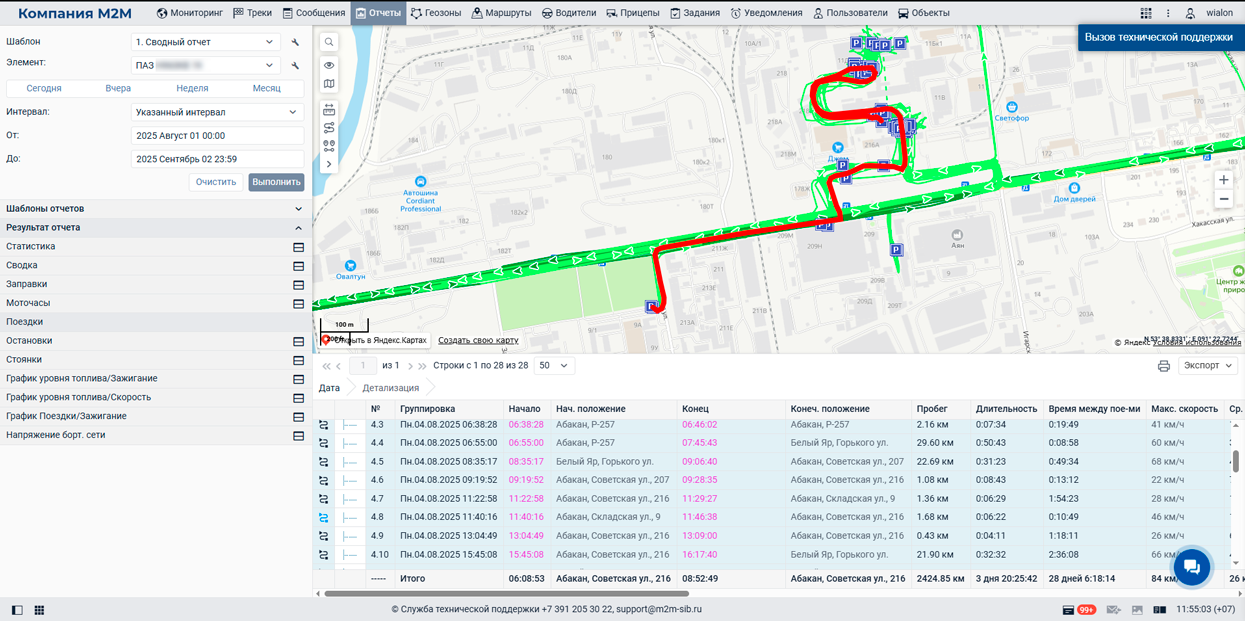Collapse the Шаблоны отчетов section
Image resolution: width=1245 pixels, height=621 pixels.
(298, 209)
